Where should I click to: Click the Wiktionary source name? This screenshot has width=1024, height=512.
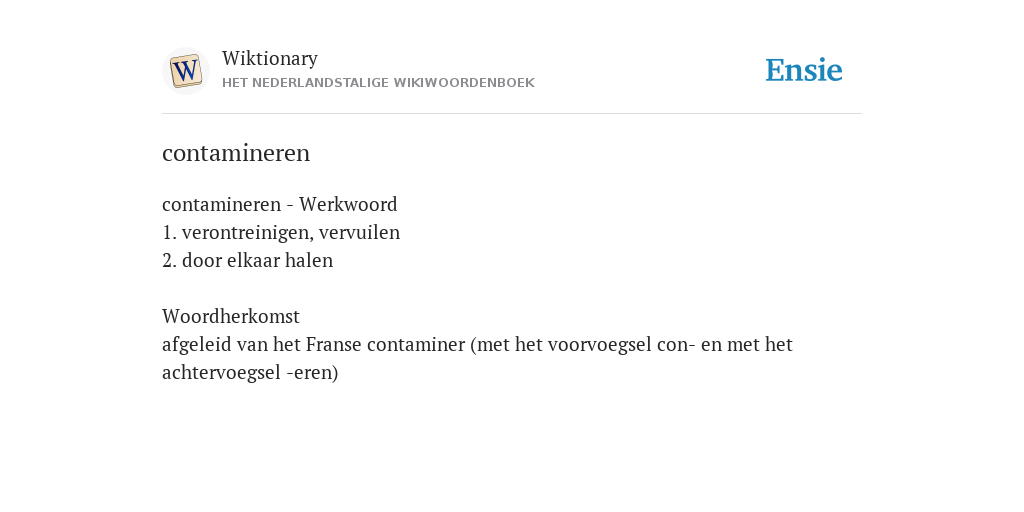tap(270, 58)
